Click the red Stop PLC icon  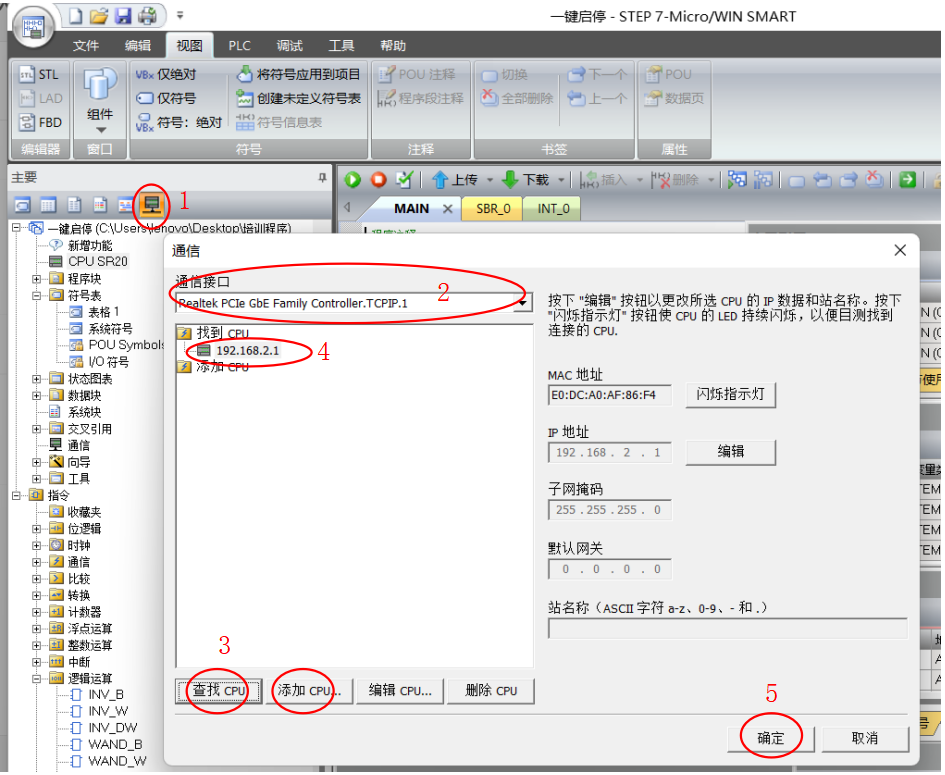[x=378, y=180]
